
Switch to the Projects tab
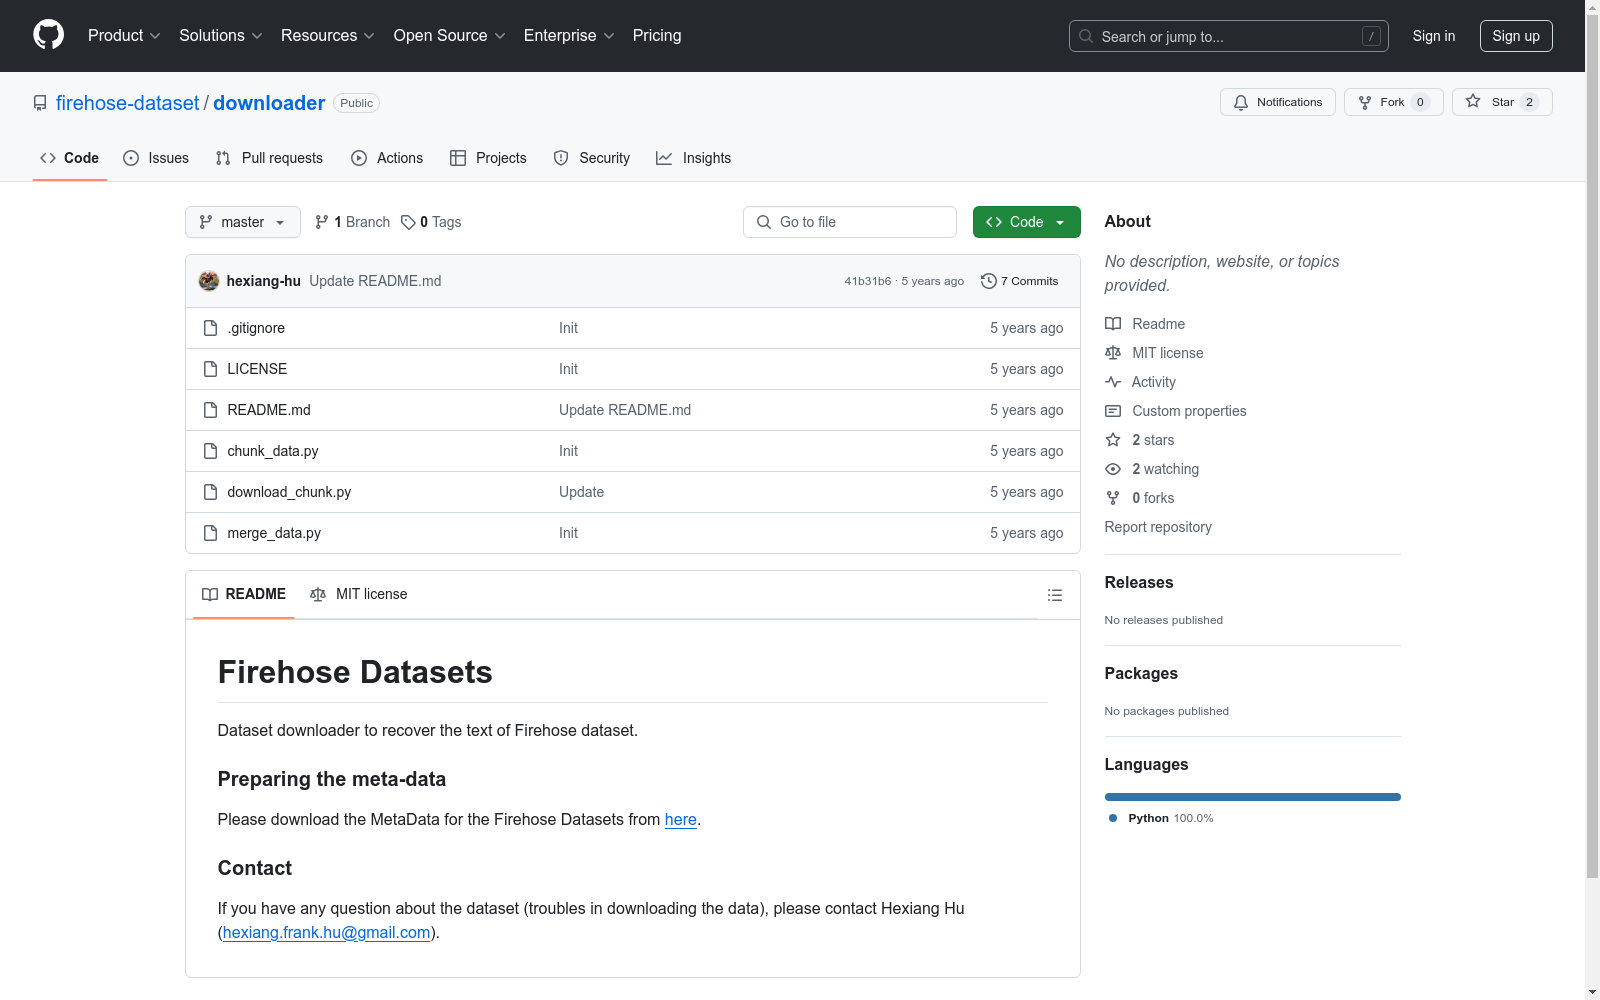tap(488, 158)
